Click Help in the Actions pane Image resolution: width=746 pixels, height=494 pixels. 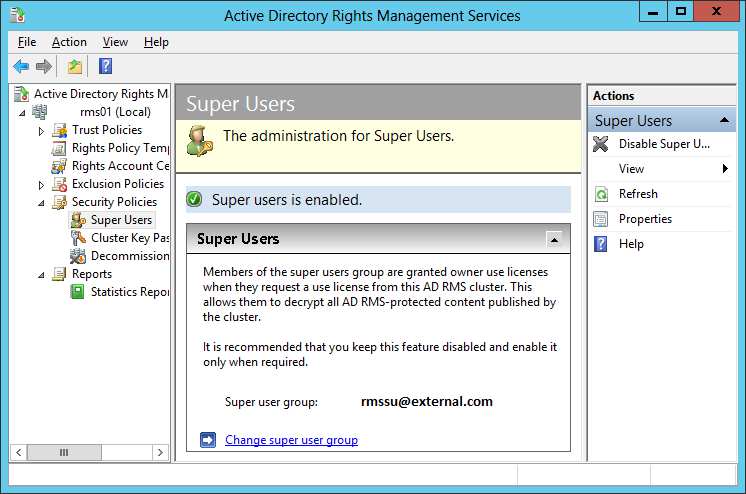pyautogui.click(x=631, y=244)
